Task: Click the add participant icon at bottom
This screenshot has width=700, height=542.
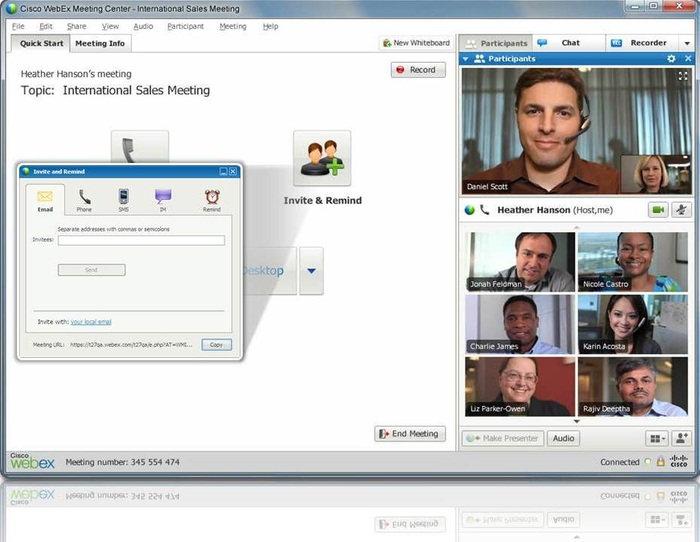Action: [681, 438]
